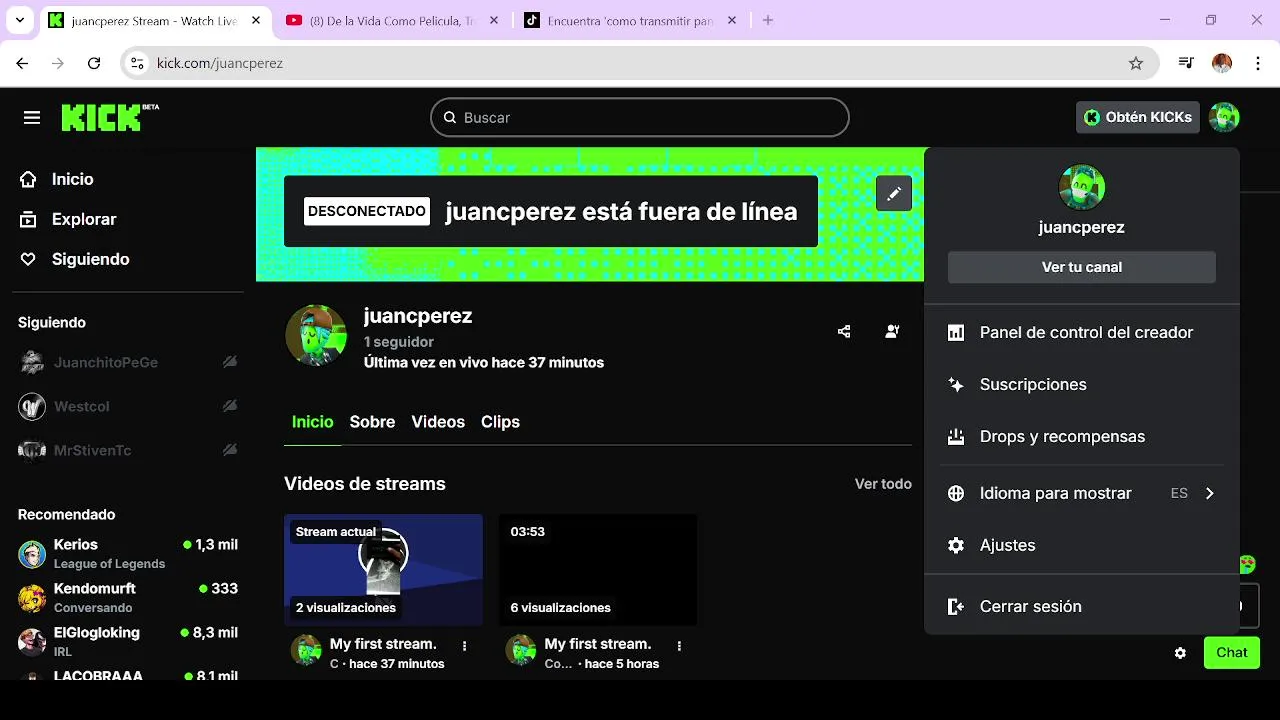Open recommended channel Kerios
This screenshot has height=720, width=1280.
pos(128,553)
